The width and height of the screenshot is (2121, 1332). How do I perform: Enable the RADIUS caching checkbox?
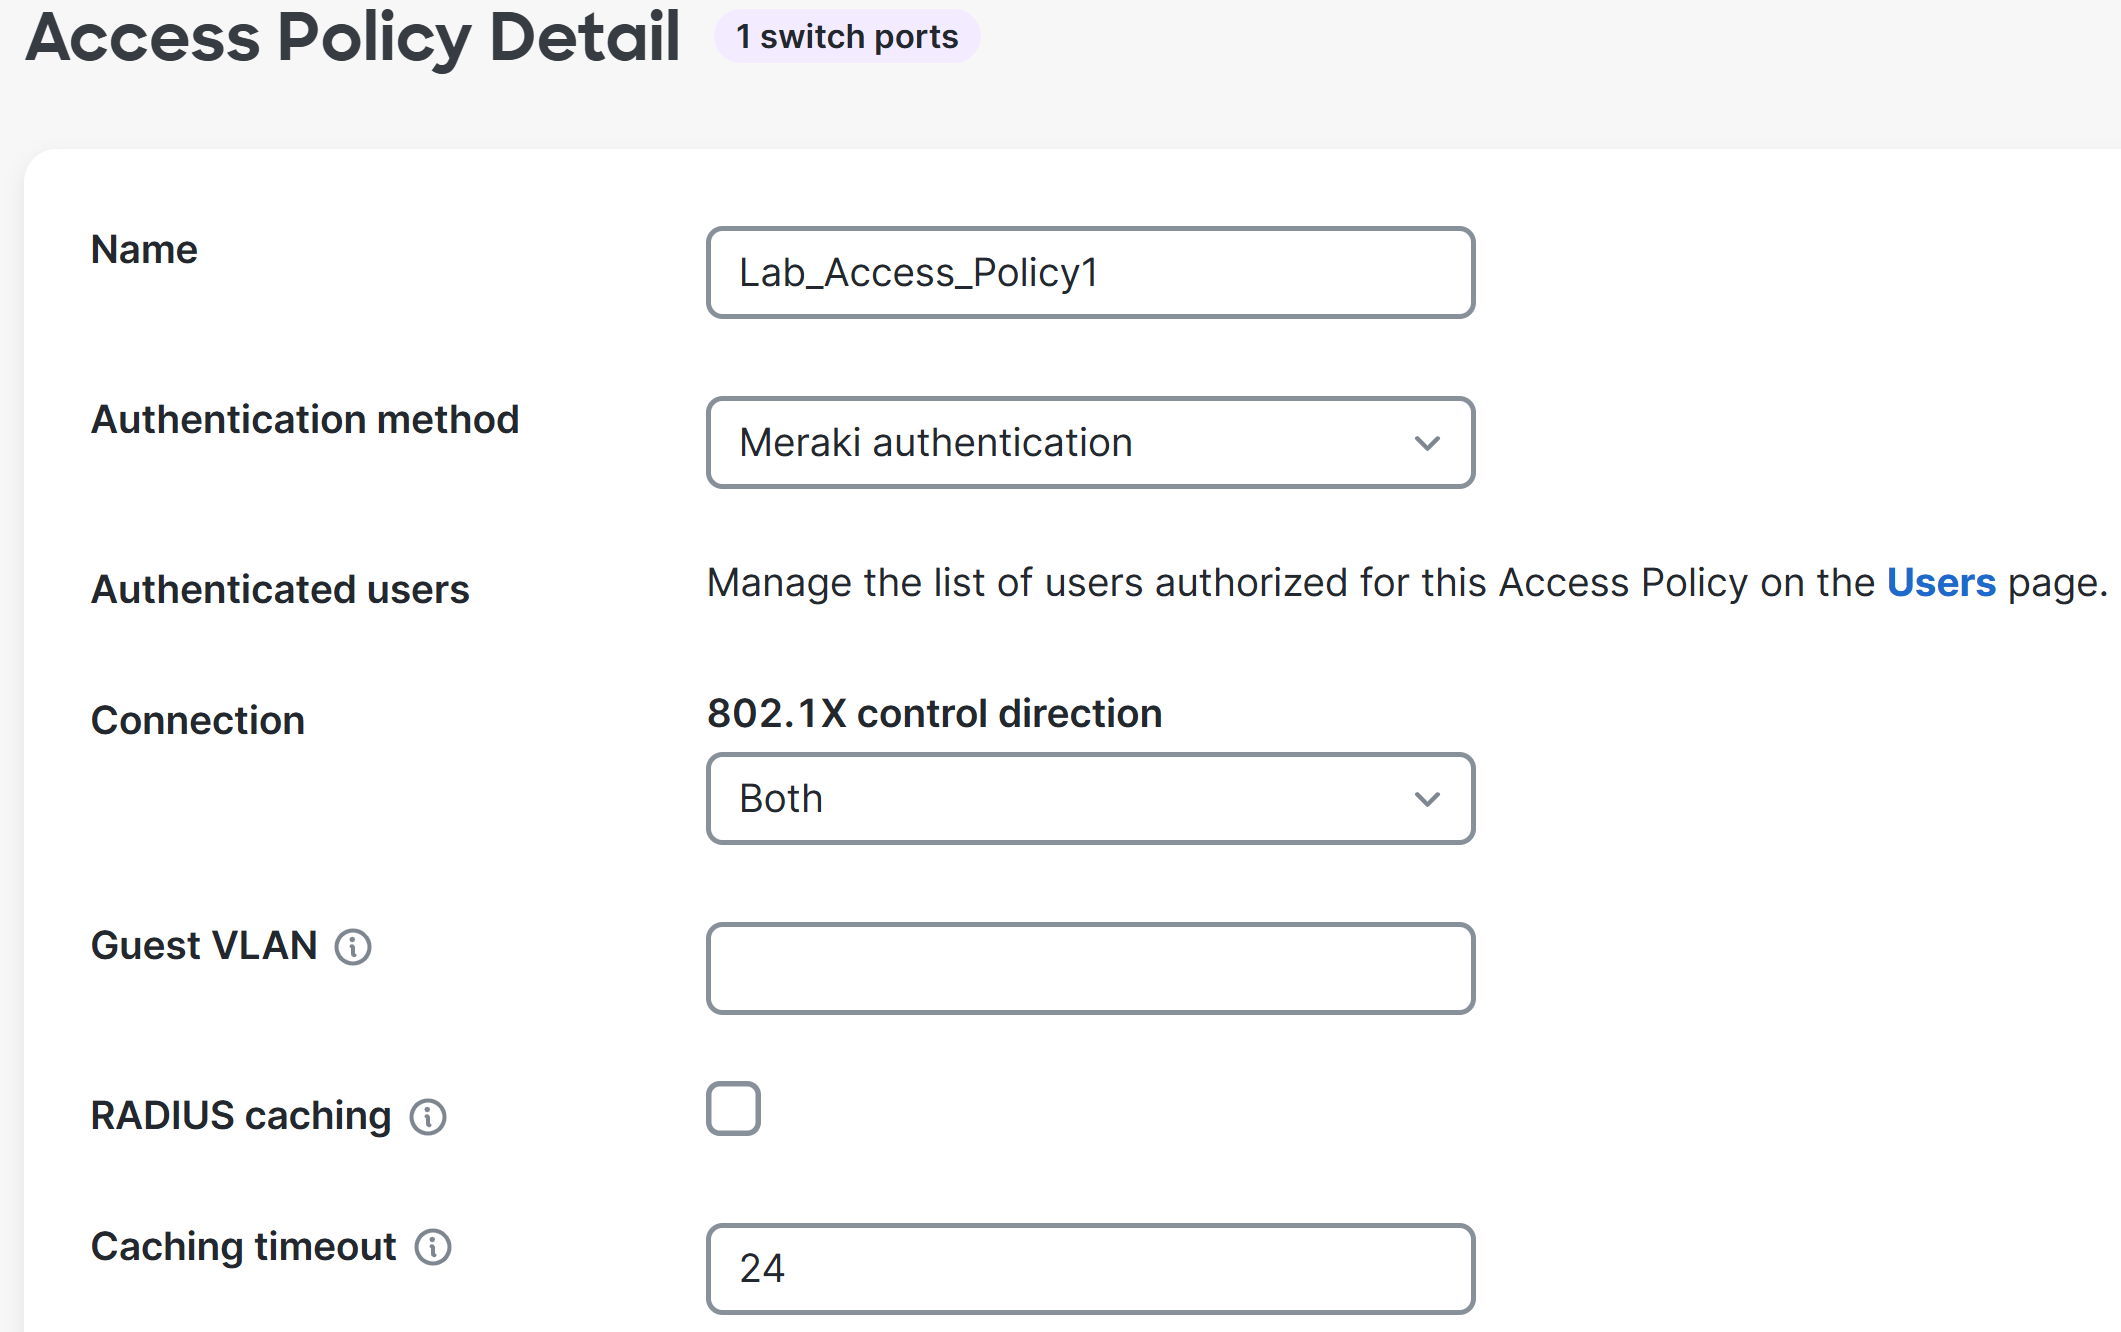733,1108
